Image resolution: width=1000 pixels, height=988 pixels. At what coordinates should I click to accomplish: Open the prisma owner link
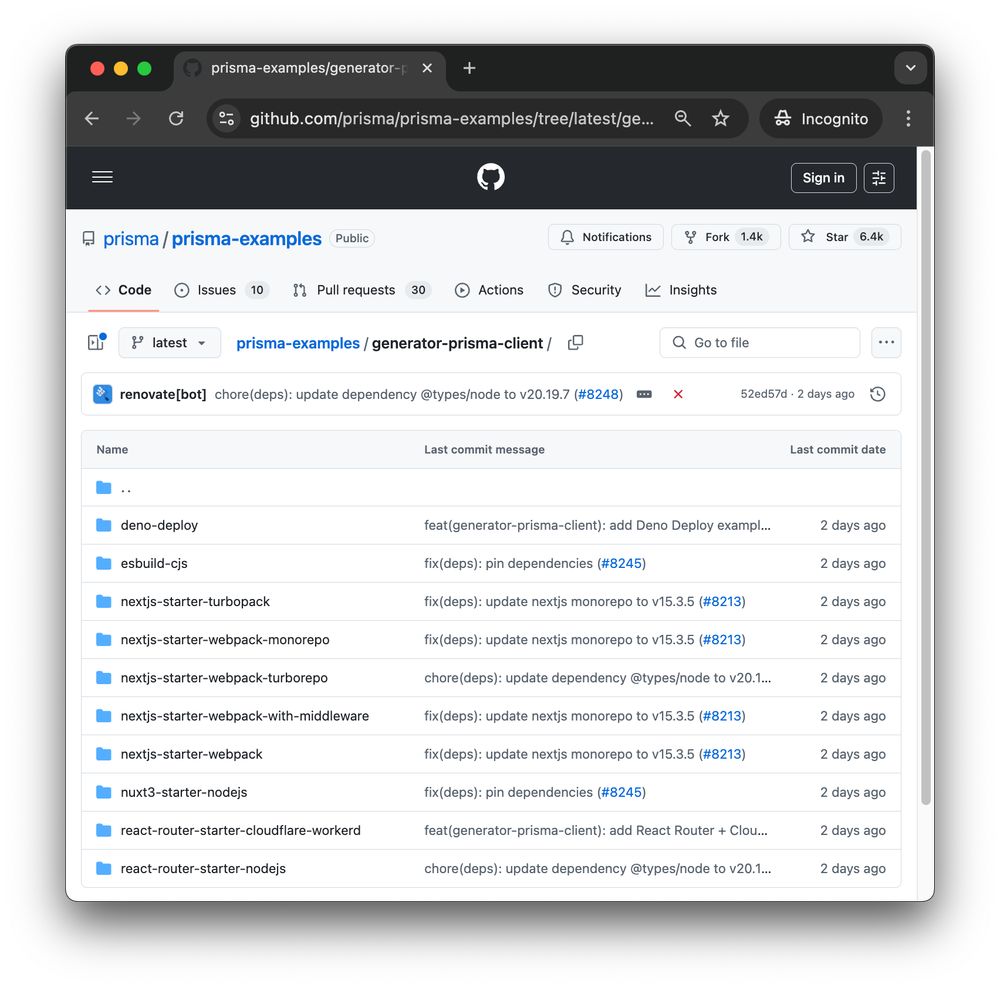point(131,239)
